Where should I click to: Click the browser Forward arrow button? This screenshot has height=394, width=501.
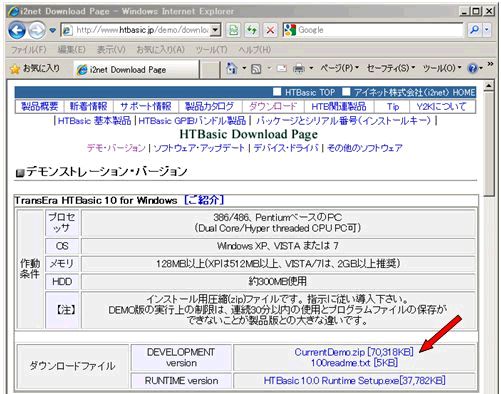37,30
